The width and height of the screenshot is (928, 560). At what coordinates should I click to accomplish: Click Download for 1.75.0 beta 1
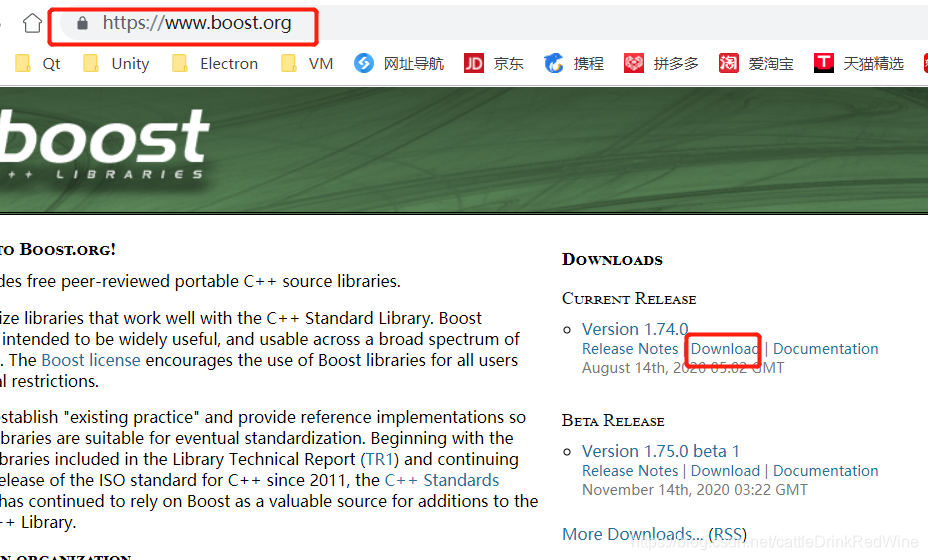pyautogui.click(x=725, y=471)
